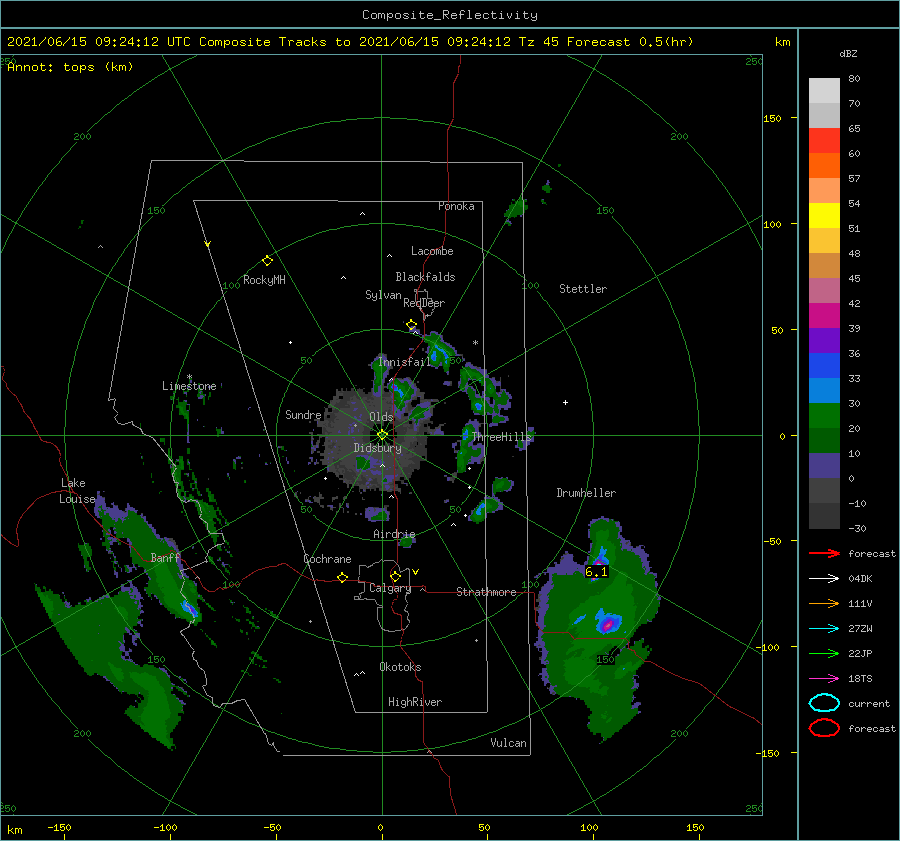The height and width of the screenshot is (841, 900).
Task: Click the Innisfail label
Action: pyautogui.click(x=404, y=362)
